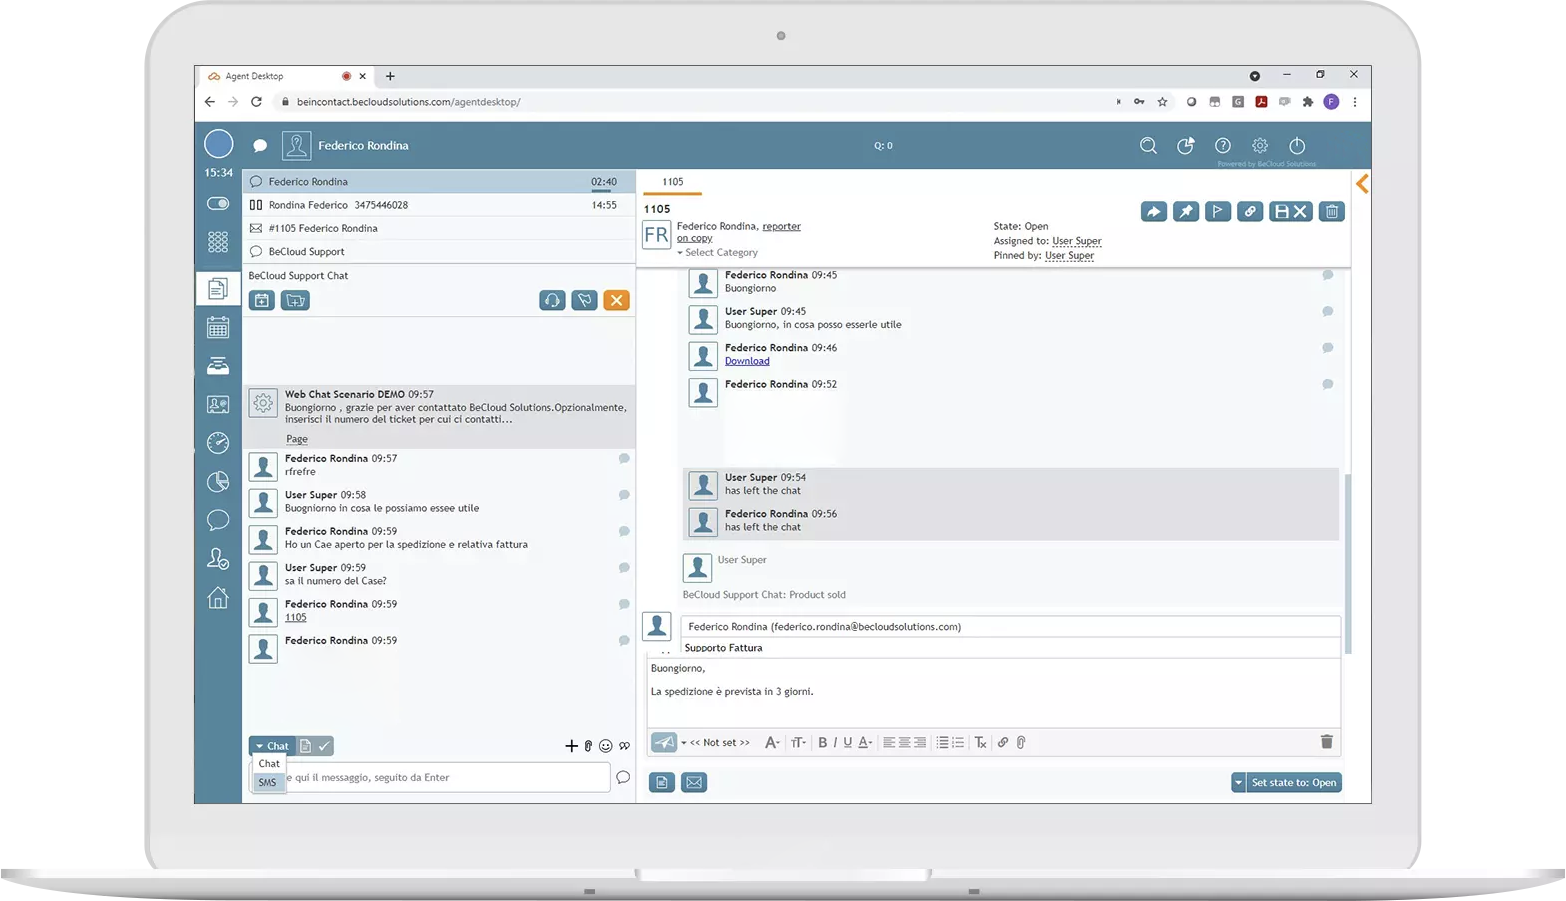Toggle underline formatting in the reply editor

847,743
